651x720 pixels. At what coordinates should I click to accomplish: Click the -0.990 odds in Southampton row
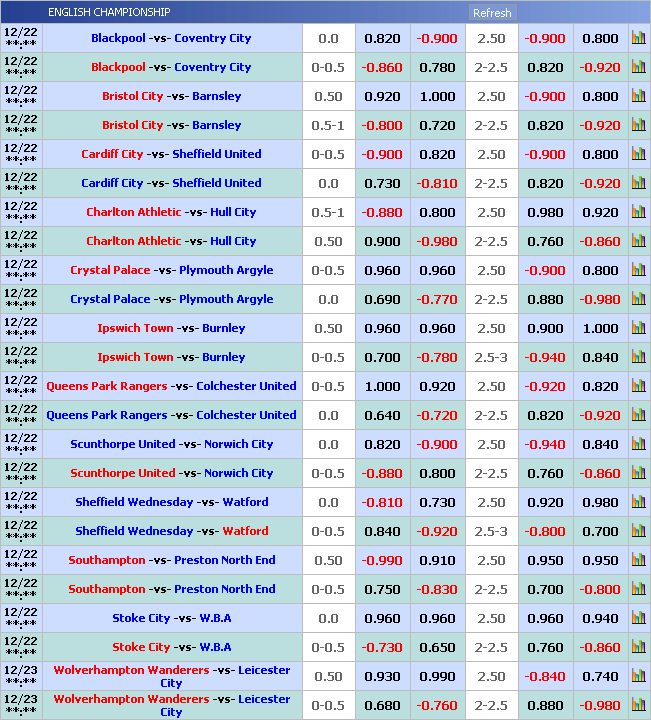382,561
